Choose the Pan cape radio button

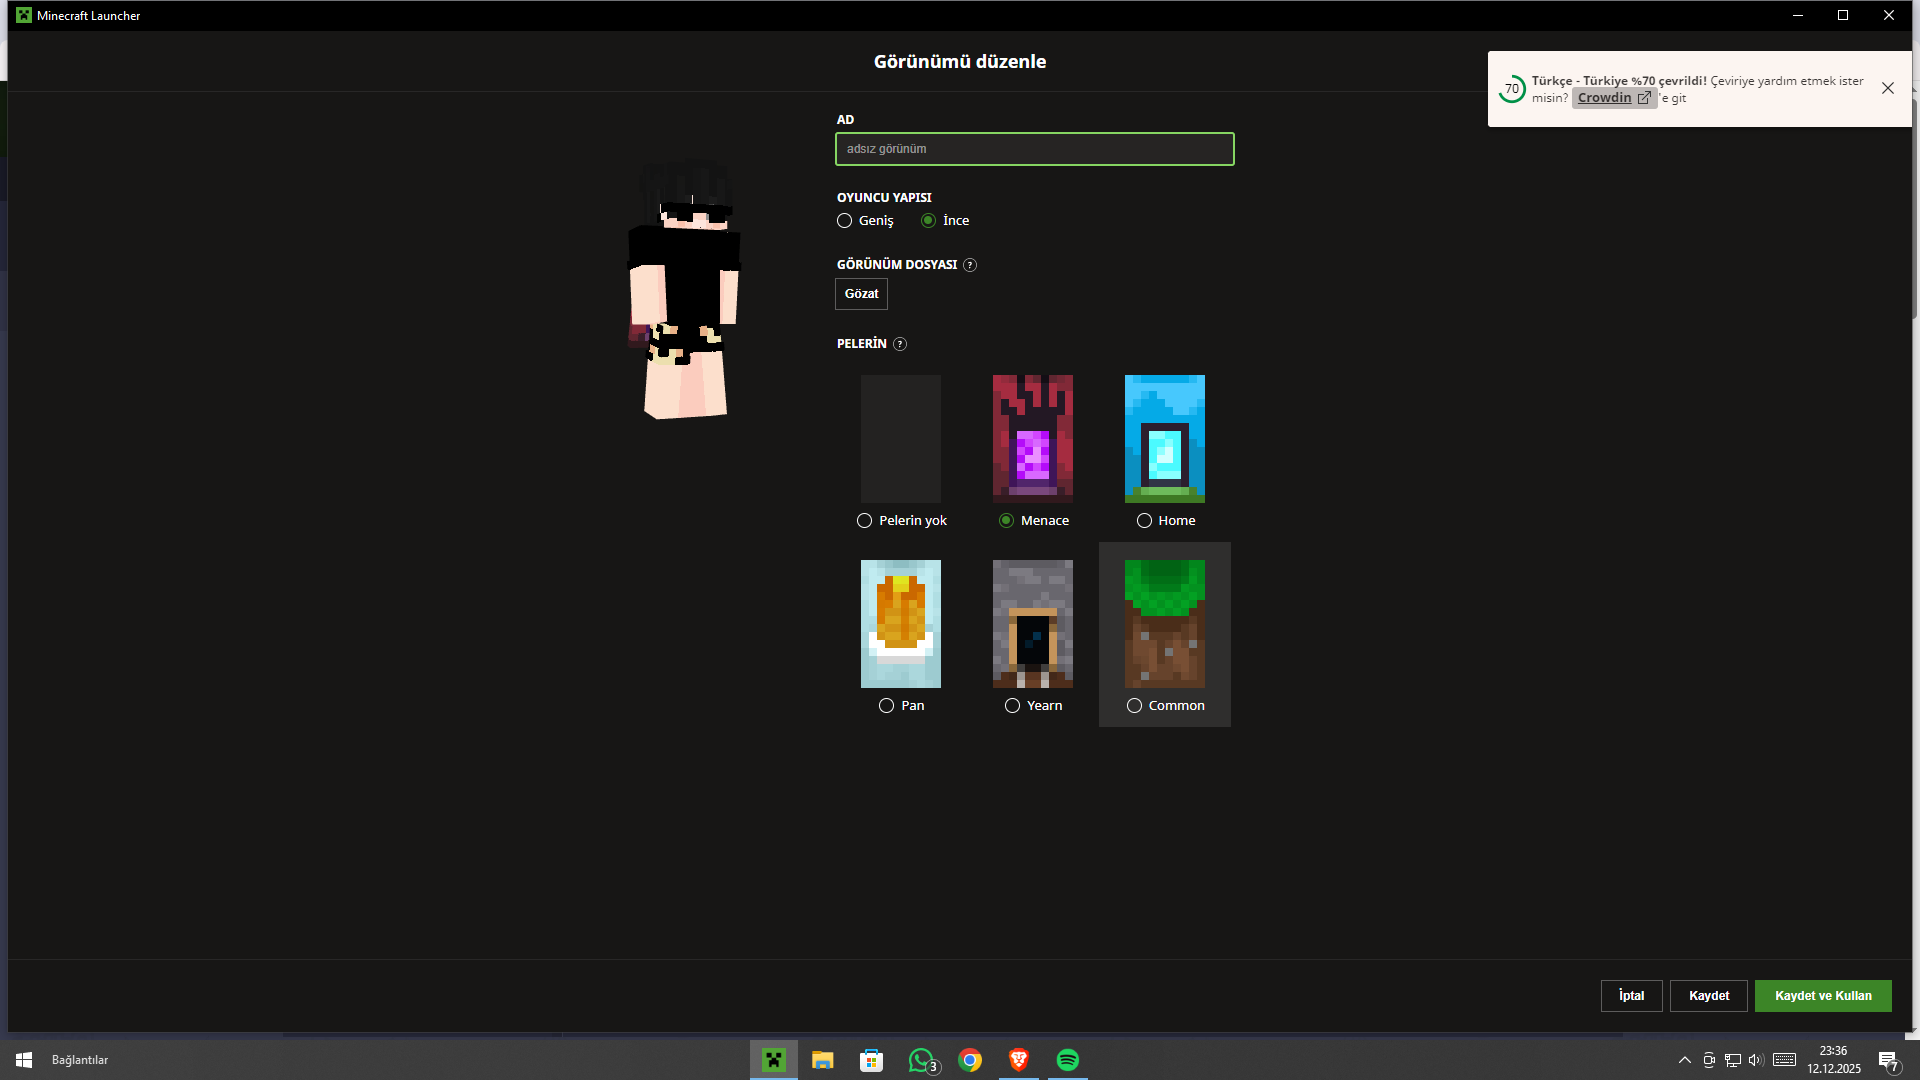[x=887, y=706]
